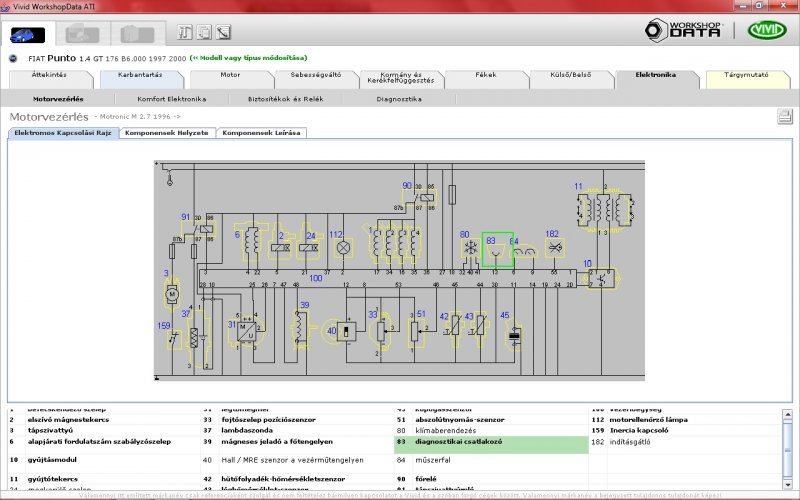Image resolution: width=800 pixels, height=500 pixels.
Task: Click the green Vivid logo
Action: pos(767,30)
